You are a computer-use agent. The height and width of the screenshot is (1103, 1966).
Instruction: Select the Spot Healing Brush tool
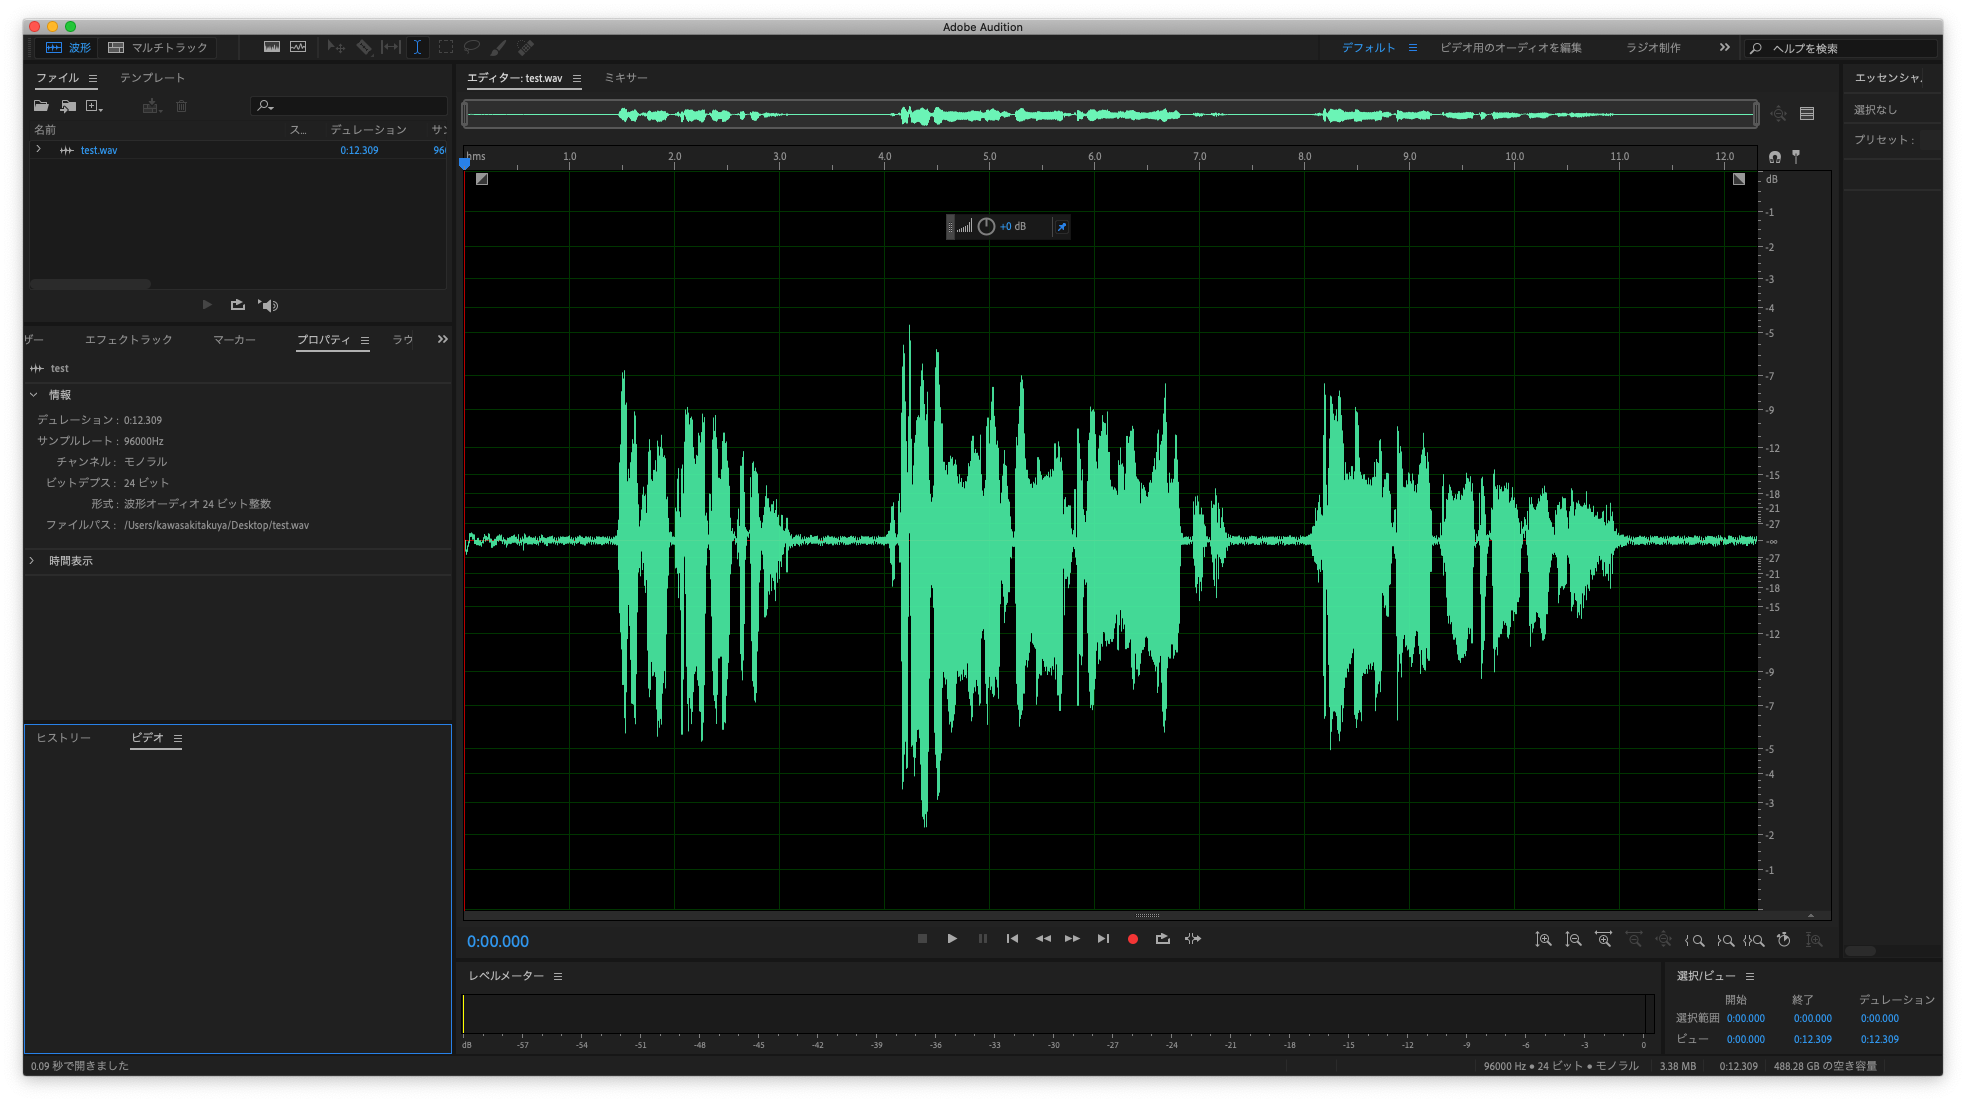pos(526,47)
